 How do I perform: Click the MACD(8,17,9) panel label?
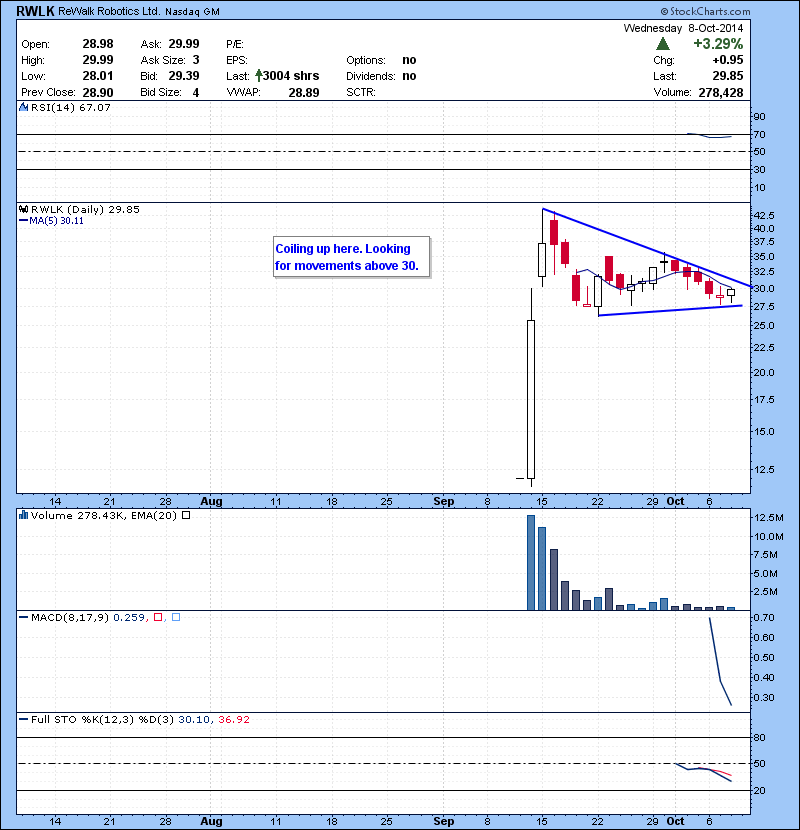pyautogui.click(x=70, y=617)
